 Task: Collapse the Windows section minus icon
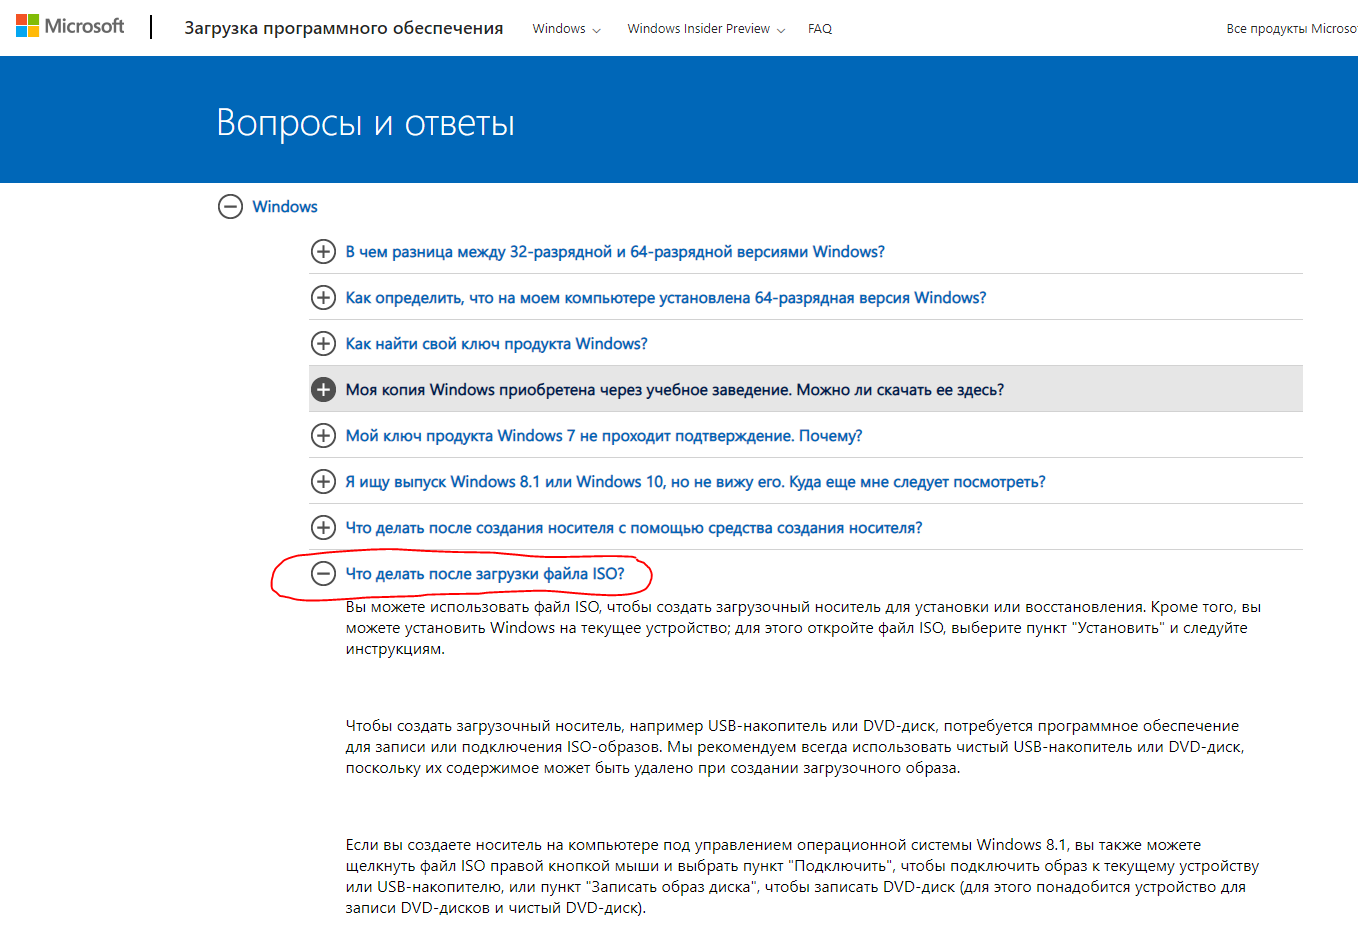[x=230, y=207]
